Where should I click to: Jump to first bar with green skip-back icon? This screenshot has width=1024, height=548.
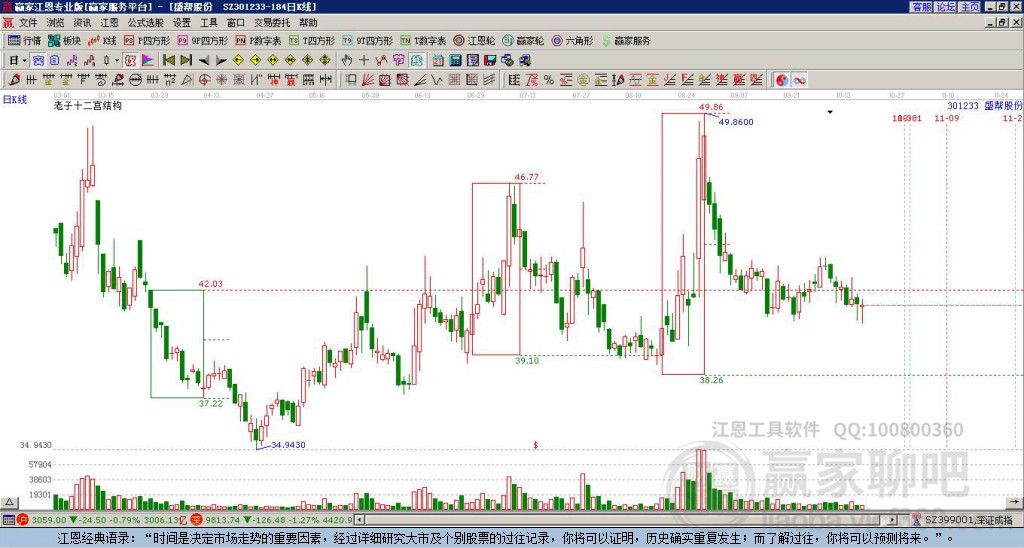pos(168,61)
